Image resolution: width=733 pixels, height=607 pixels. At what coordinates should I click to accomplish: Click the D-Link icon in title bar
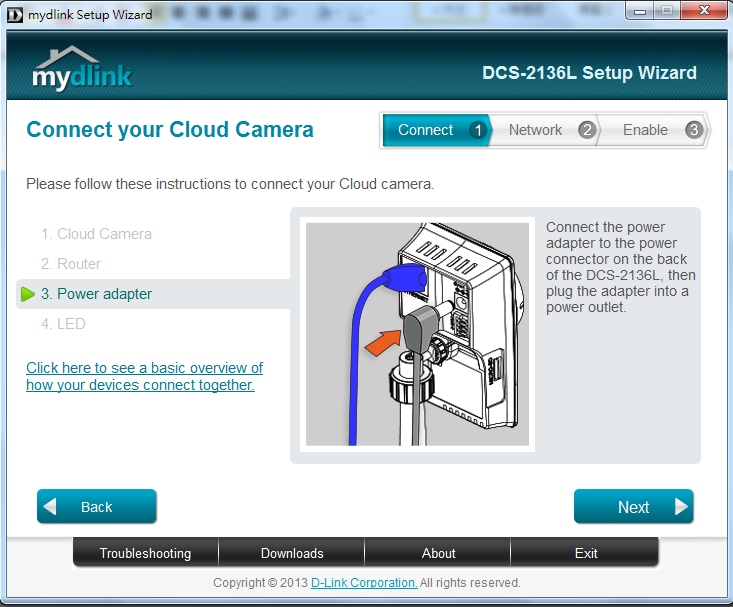point(14,15)
